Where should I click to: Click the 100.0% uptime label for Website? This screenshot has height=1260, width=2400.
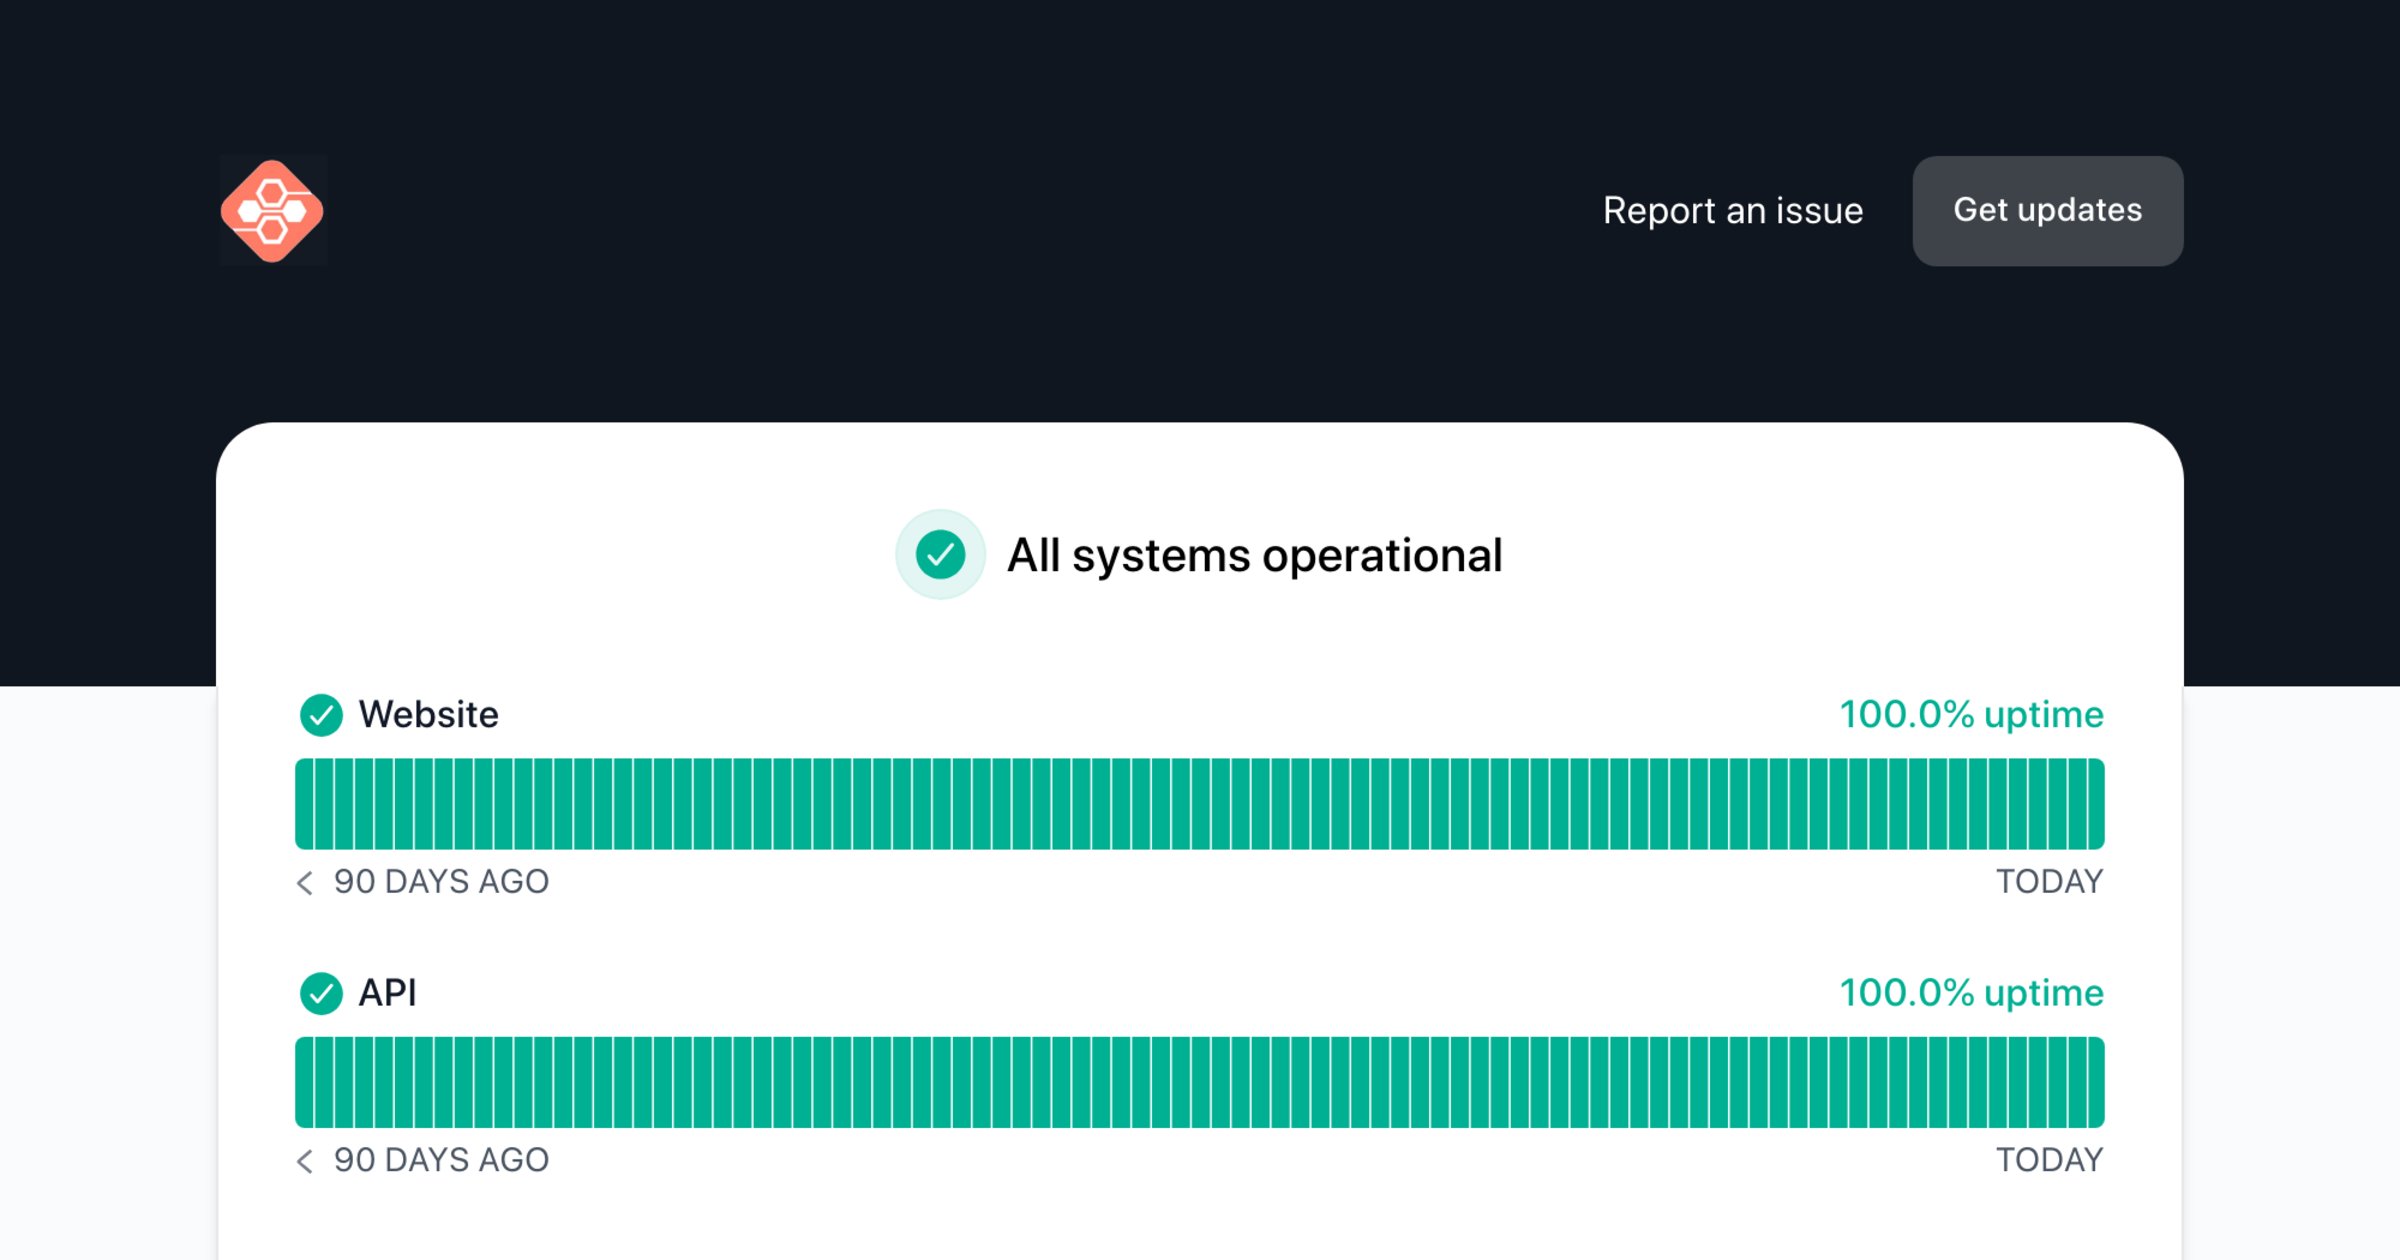pos(1970,714)
